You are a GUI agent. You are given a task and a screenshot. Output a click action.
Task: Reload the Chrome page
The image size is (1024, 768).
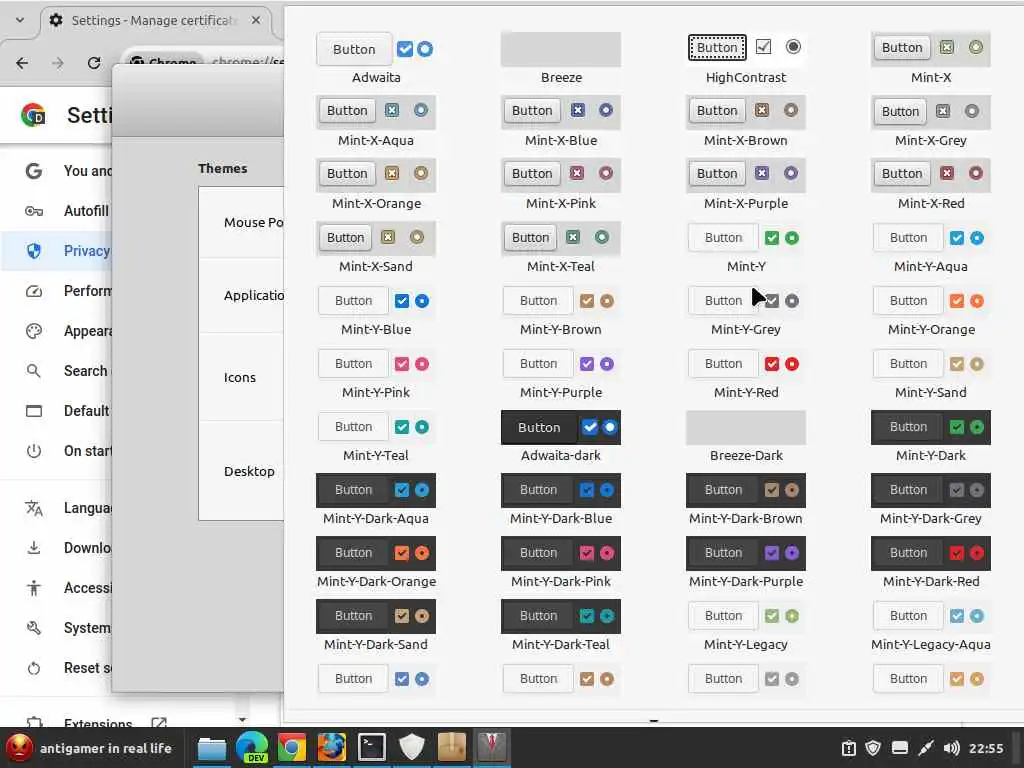94,63
